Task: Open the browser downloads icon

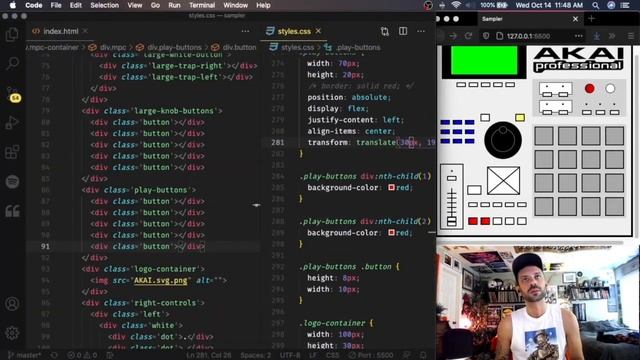Action: 597,36
